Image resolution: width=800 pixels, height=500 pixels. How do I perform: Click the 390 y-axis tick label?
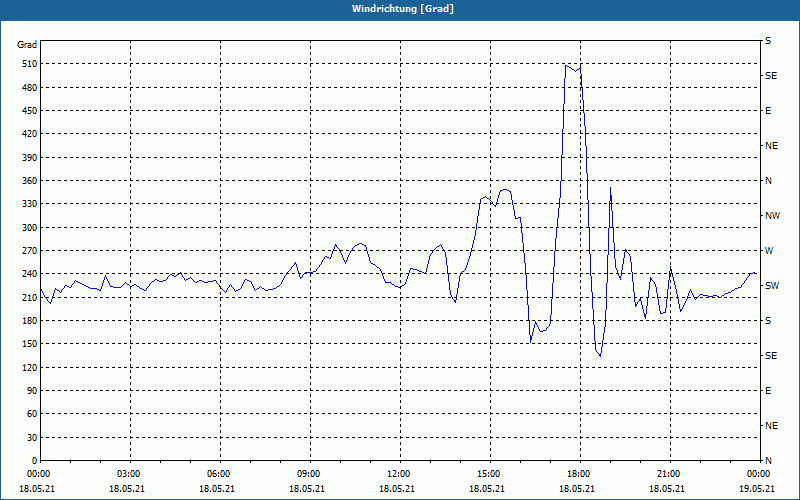30,157
